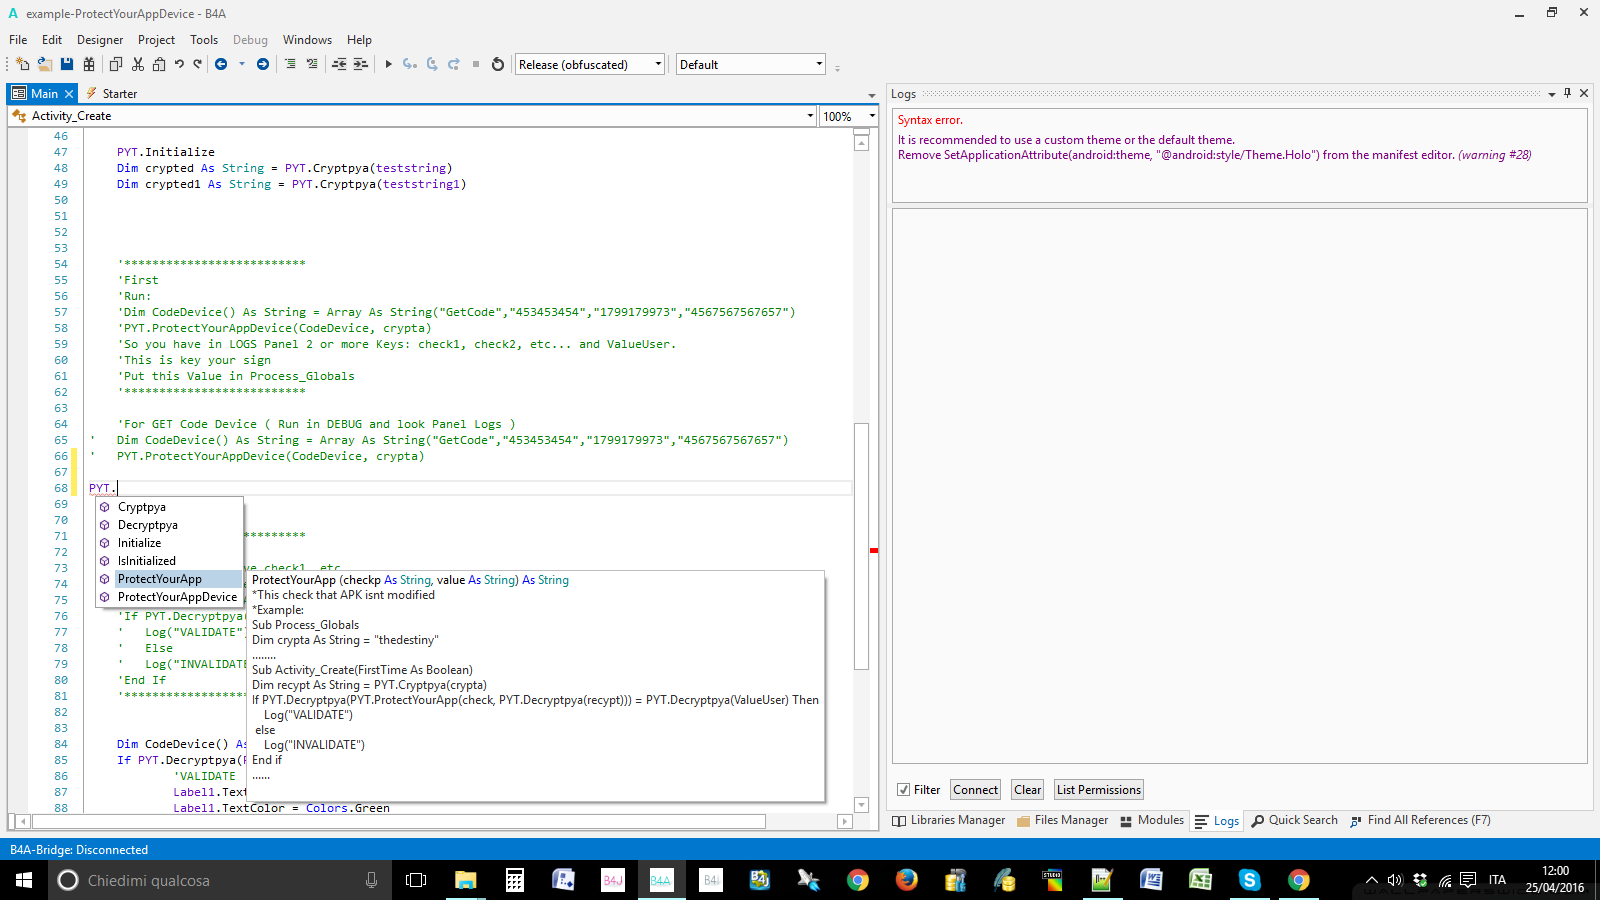This screenshot has height=900, width=1600.
Task: Click the New file toolbar icon
Action: tap(22, 64)
